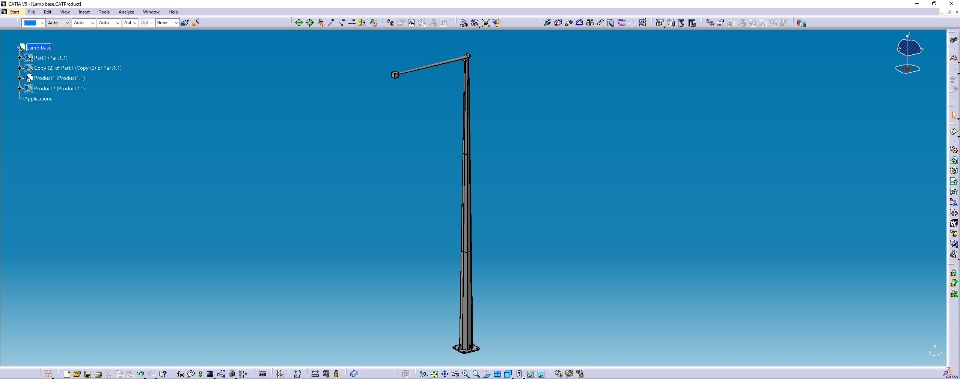
Task: Expand the Product1 tree node
Action: 20,78
